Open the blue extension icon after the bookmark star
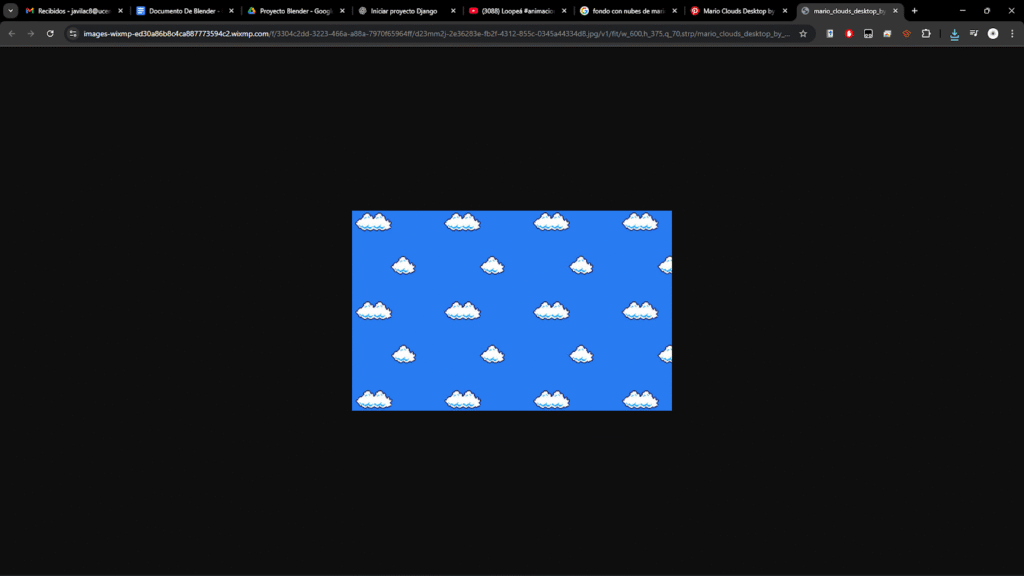This screenshot has height=576, width=1024. pyautogui.click(x=829, y=33)
